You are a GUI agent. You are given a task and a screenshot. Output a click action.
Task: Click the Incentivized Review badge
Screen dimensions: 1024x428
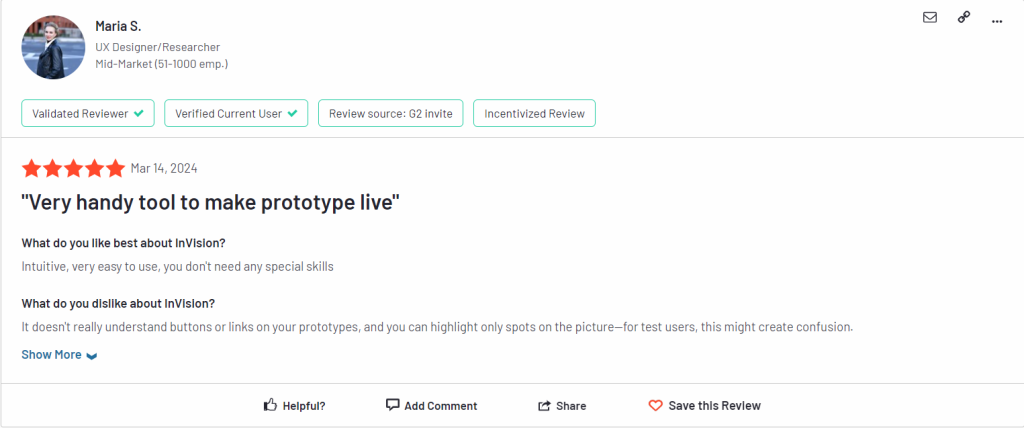[534, 113]
